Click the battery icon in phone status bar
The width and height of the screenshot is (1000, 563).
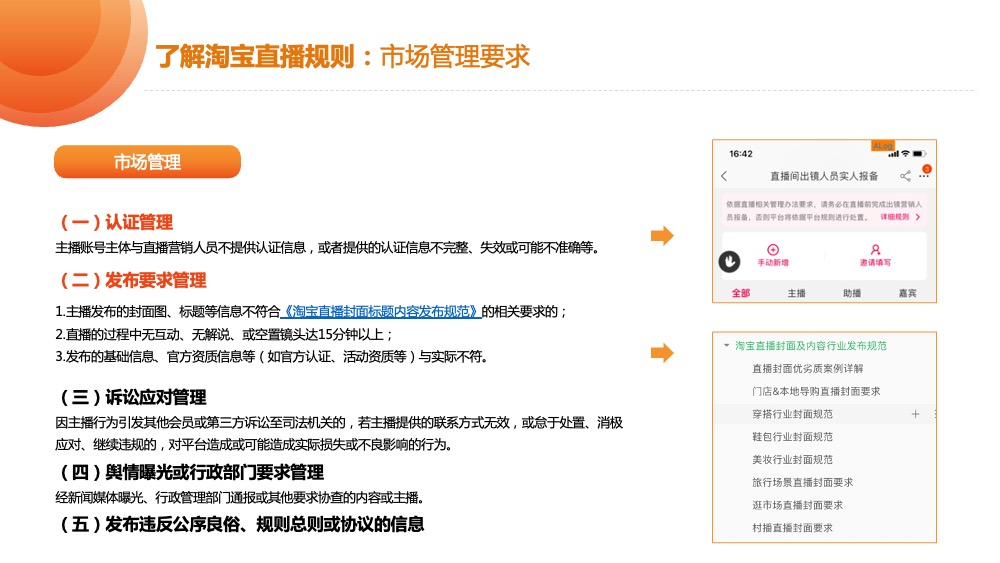[920, 154]
